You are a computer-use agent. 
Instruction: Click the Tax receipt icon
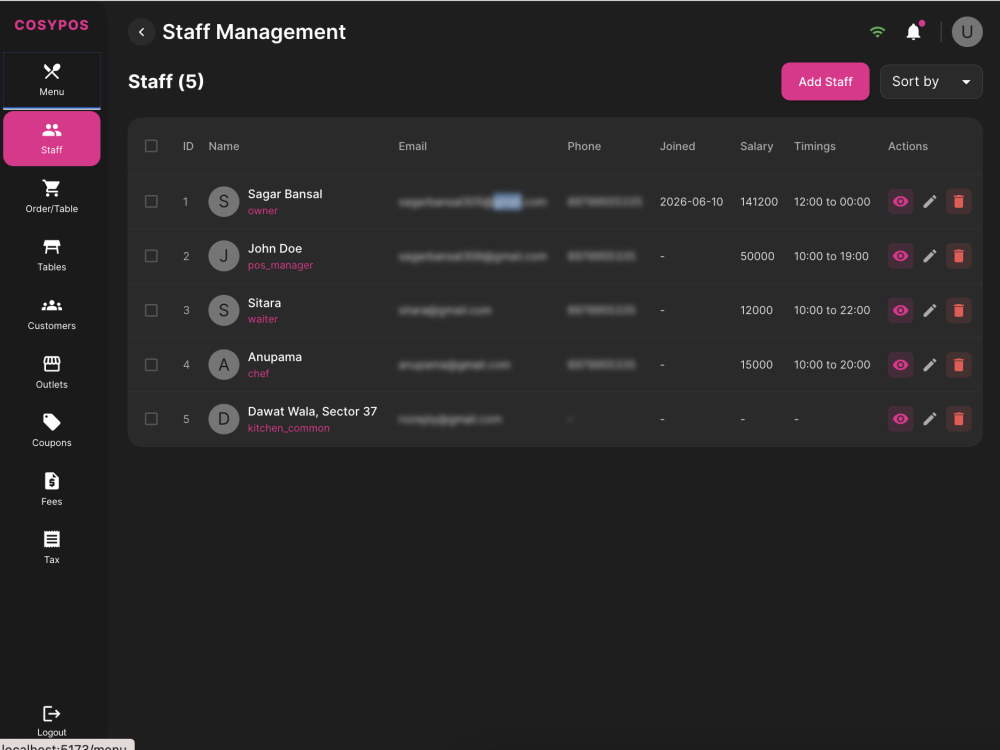pos(52,540)
